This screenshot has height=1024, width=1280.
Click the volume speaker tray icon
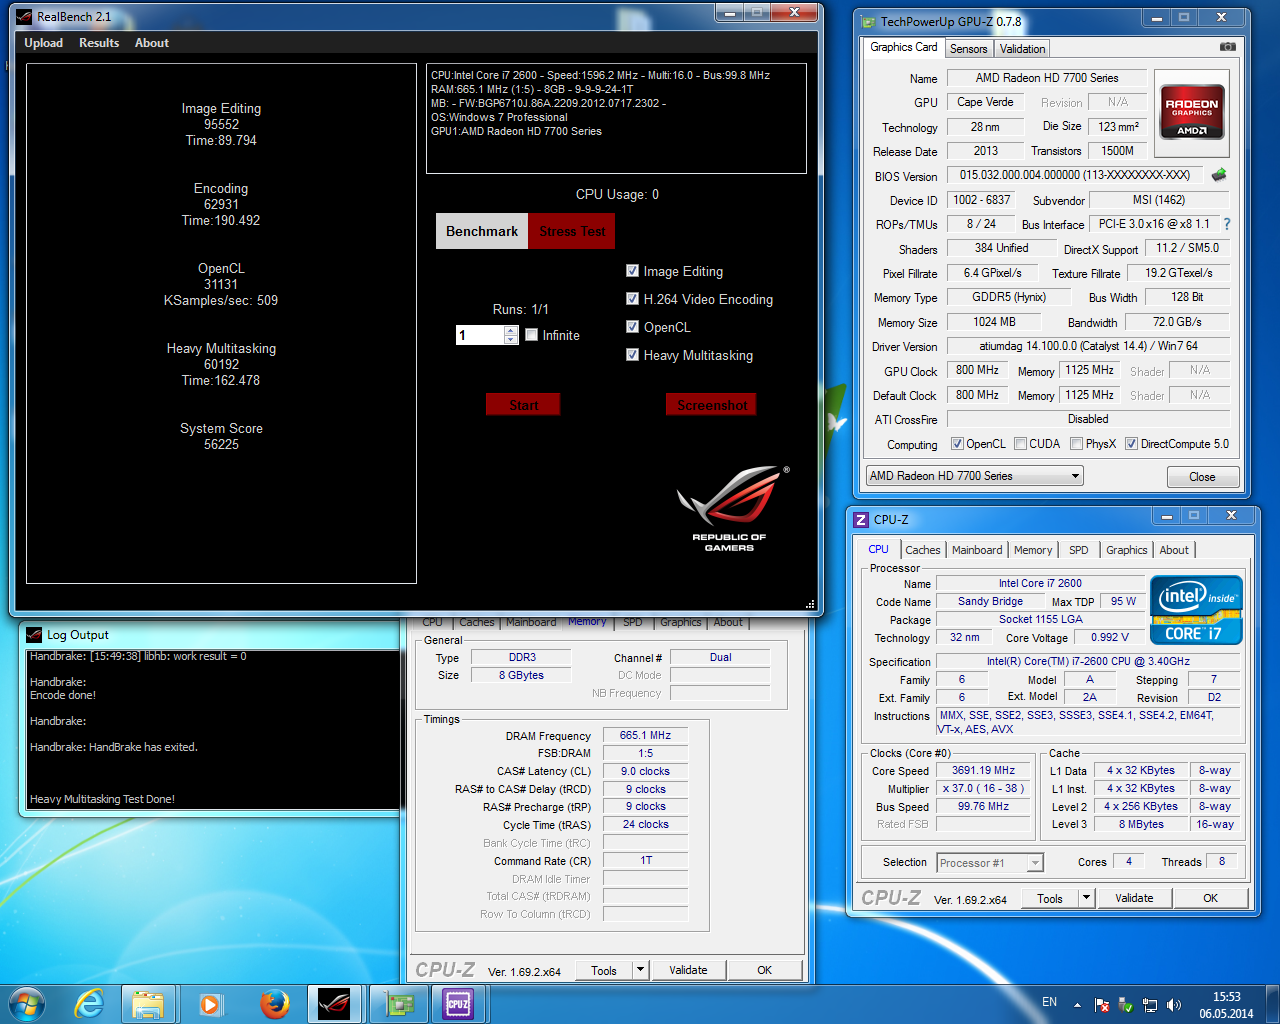click(x=1174, y=1005)
